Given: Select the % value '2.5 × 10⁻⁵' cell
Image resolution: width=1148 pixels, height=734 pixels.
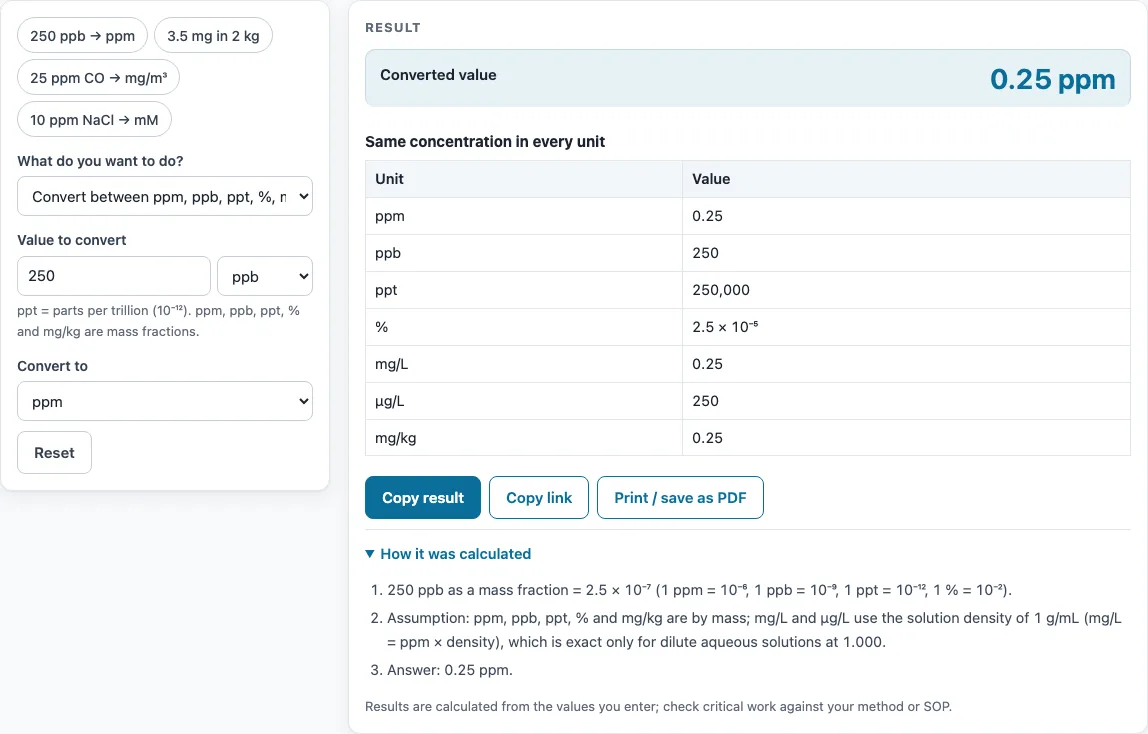Looking at the screenshot, I should pyautogui.click(x=906, y=327).
